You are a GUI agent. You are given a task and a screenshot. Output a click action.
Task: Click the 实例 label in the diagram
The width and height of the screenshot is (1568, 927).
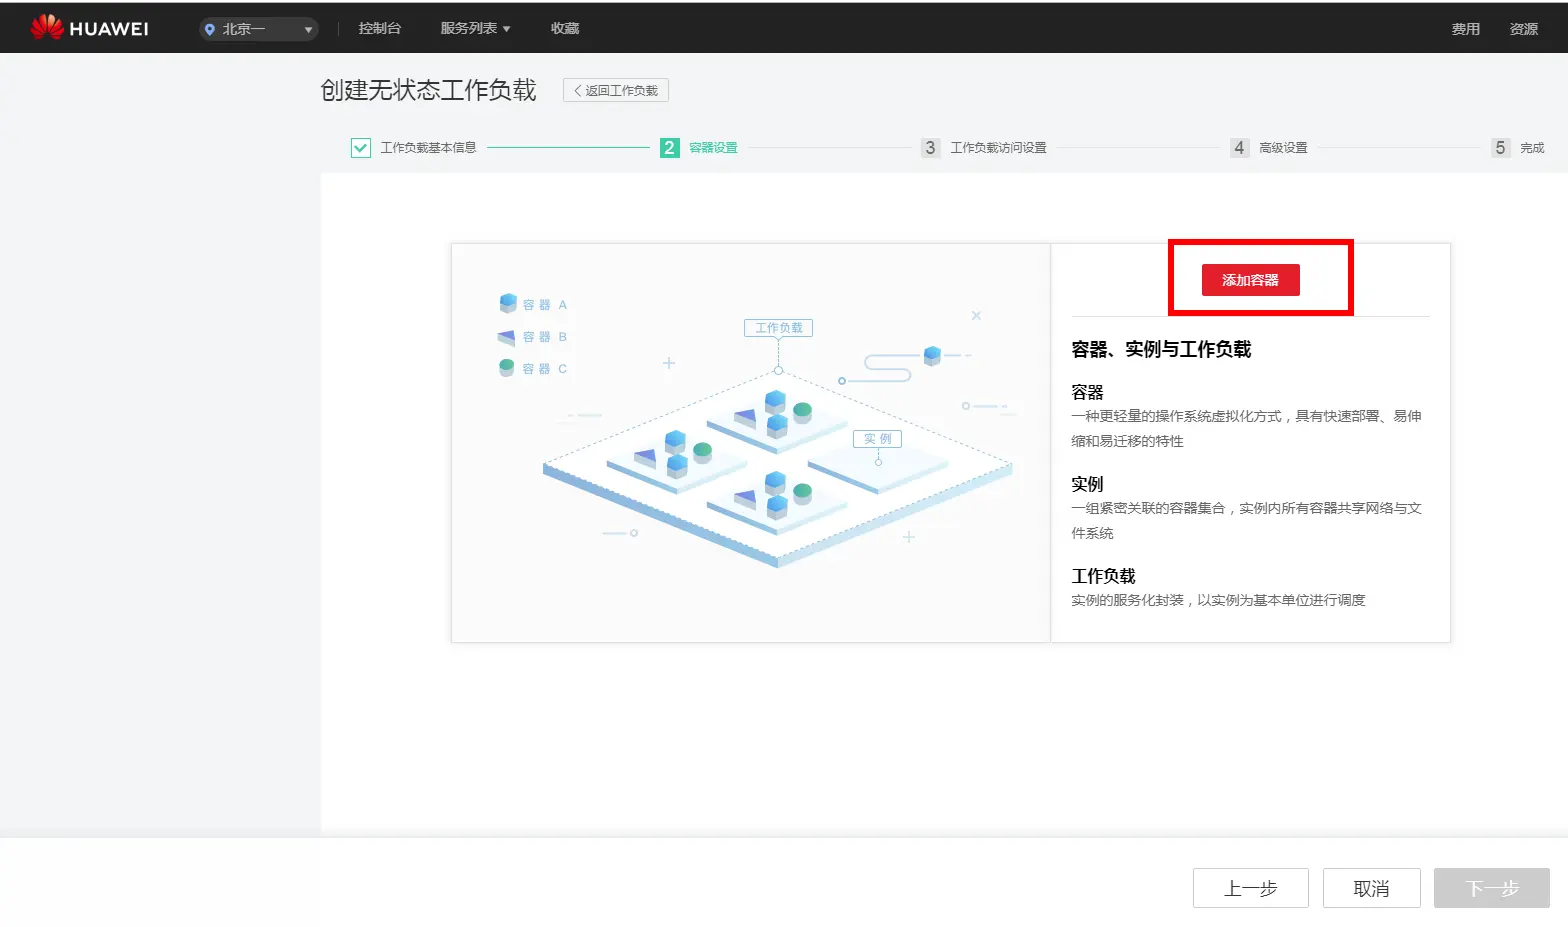tap(877, 439)
